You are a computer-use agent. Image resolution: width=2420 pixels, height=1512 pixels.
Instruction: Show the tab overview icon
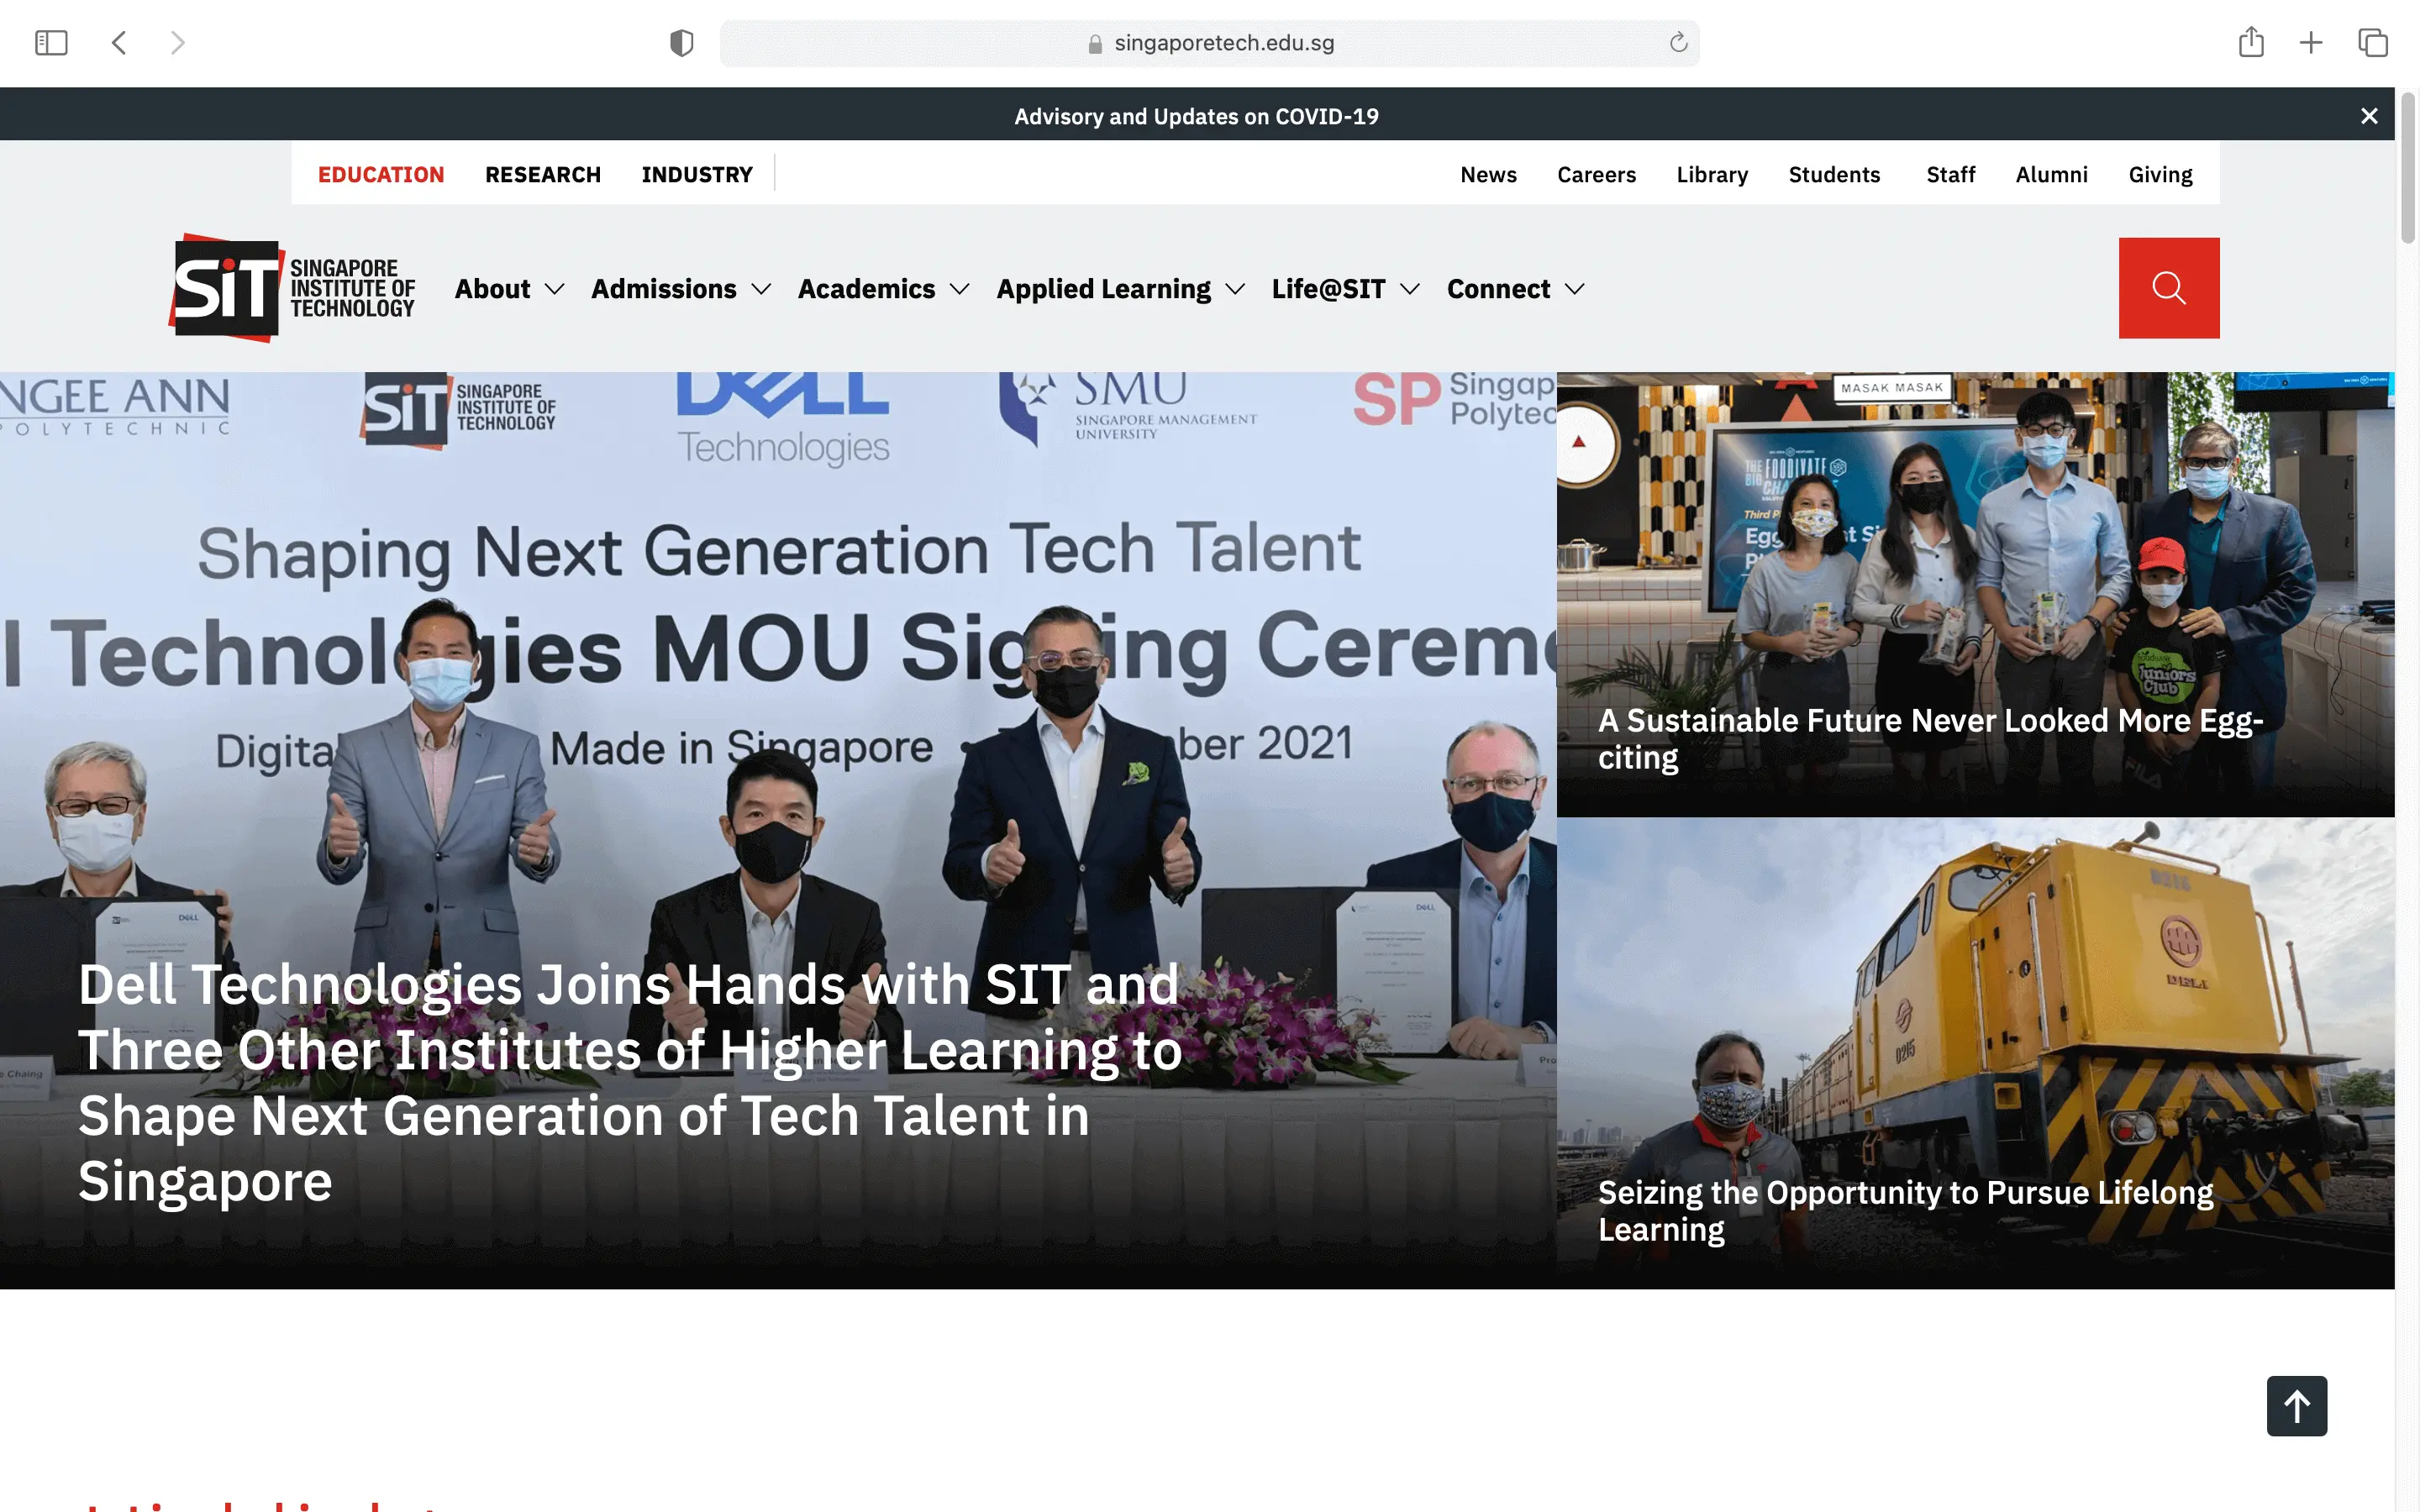click(x=2372, y=43)
